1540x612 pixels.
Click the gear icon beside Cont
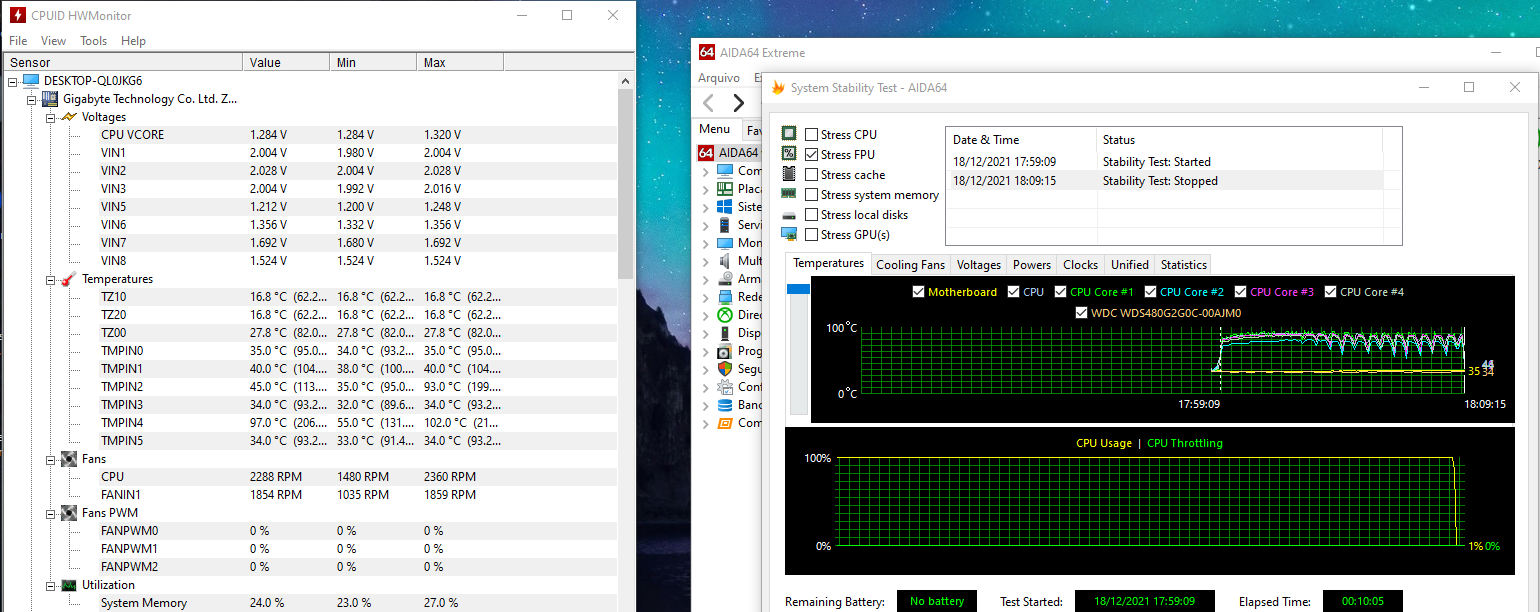click(x=725, y=387)
